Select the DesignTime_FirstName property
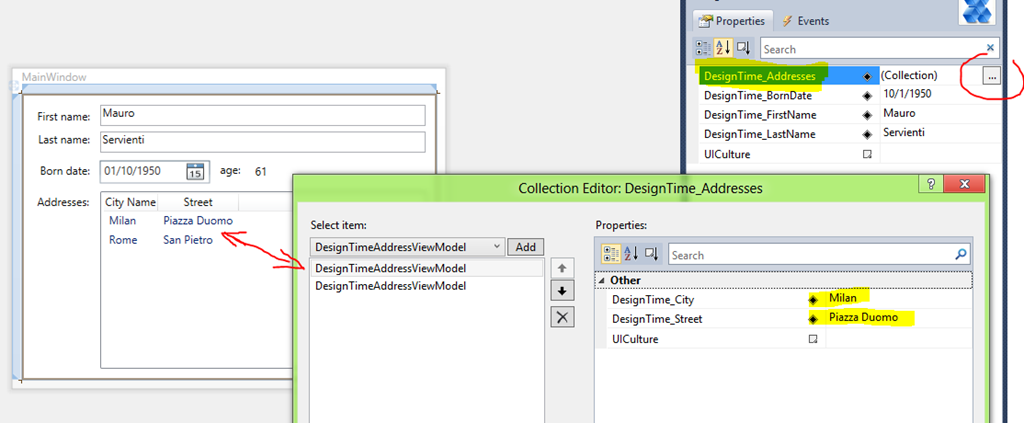The image size is (1024, 423). click(760, 115)
